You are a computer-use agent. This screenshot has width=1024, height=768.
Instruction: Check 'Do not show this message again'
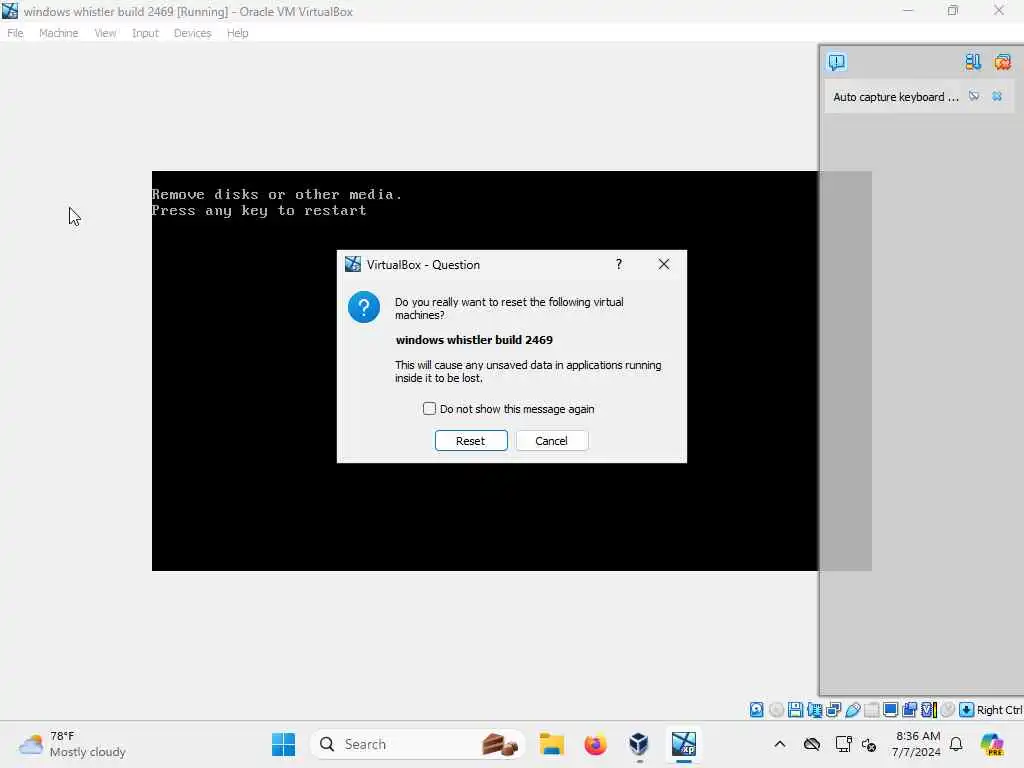point(429,409)
